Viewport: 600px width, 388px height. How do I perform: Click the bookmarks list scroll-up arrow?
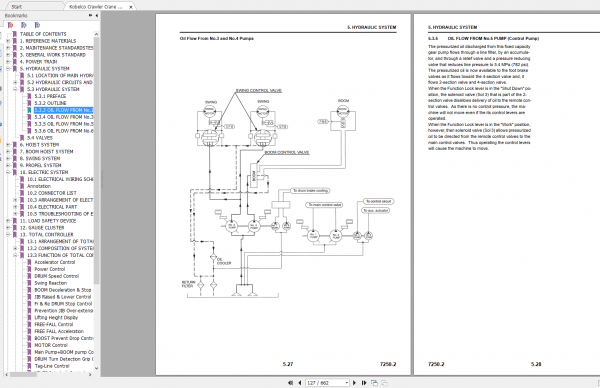pyautogui.click(x=96, y=34)
